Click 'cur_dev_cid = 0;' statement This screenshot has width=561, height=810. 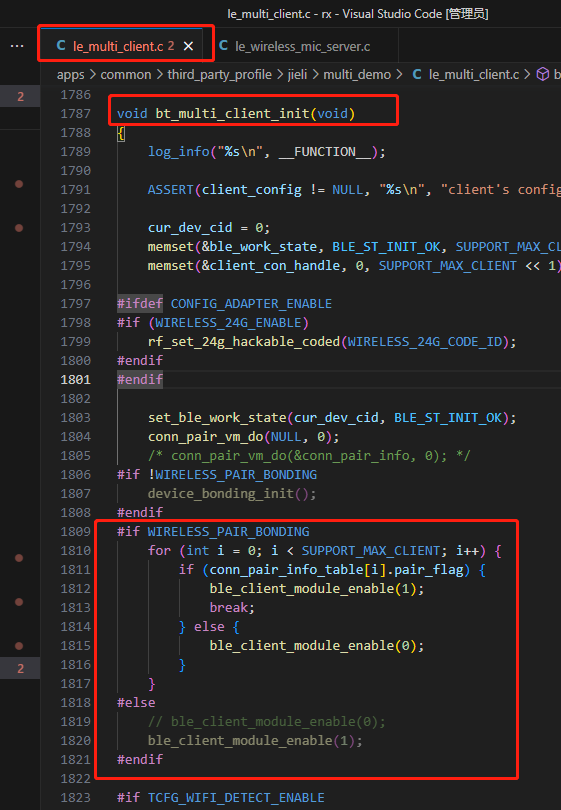point(209,228)
